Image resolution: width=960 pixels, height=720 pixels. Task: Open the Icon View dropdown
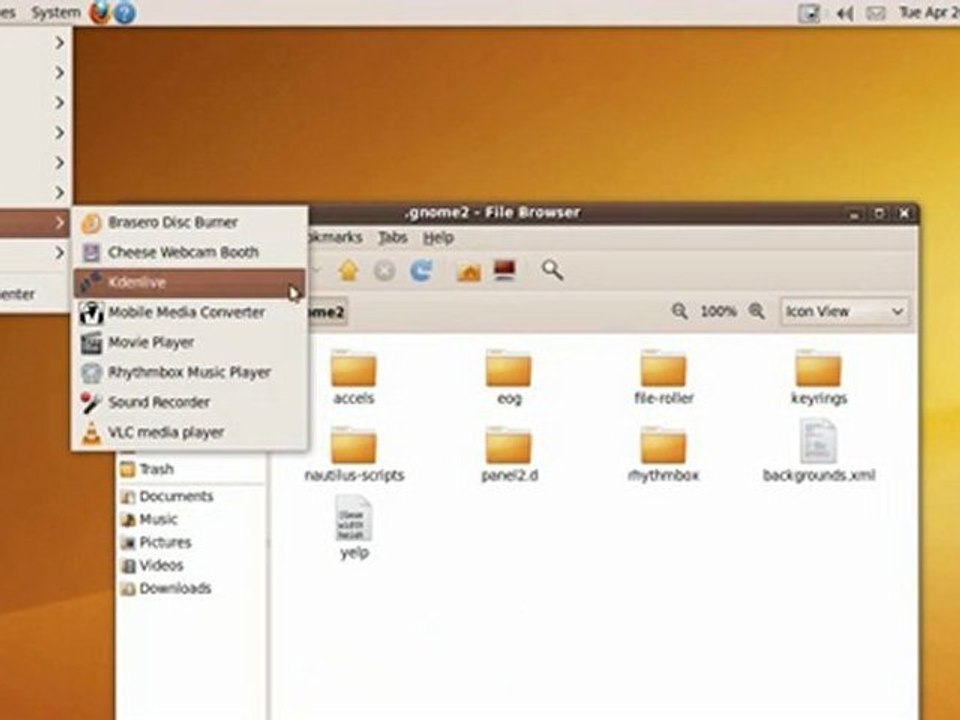(x=844, y=312)
